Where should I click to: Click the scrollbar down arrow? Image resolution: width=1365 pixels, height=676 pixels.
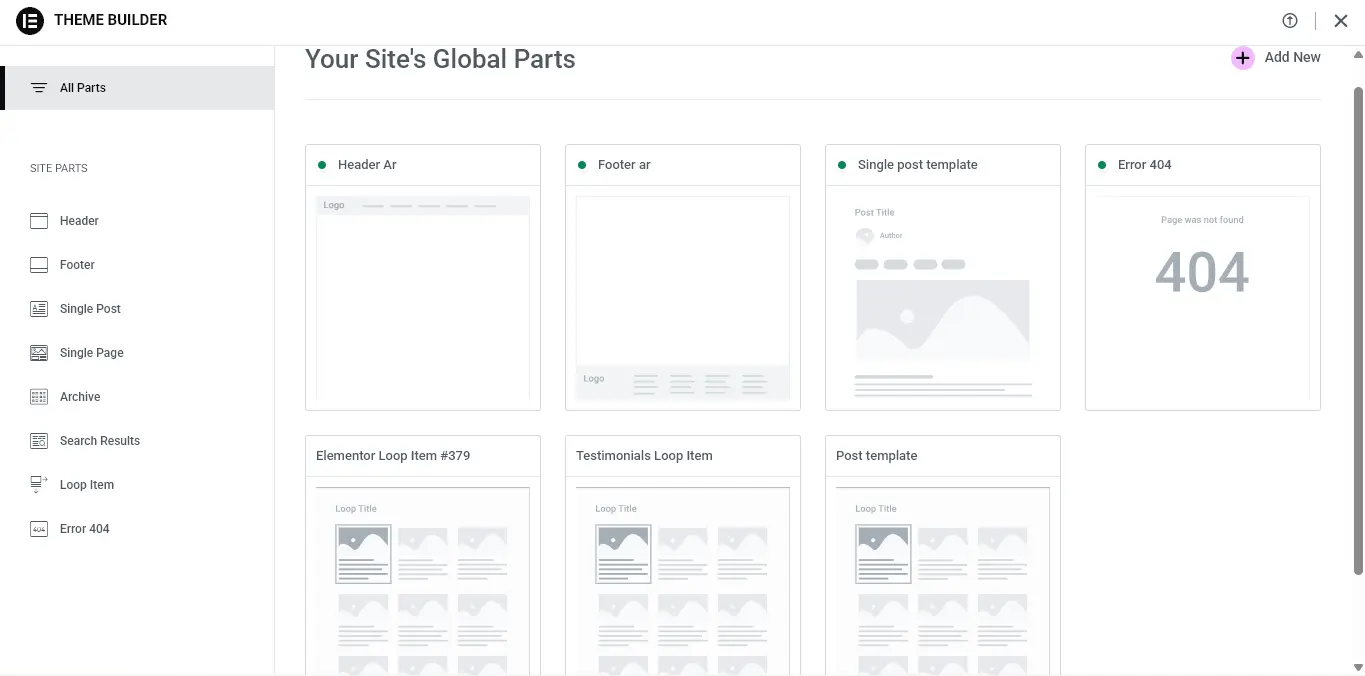[x=1358, y=667]
